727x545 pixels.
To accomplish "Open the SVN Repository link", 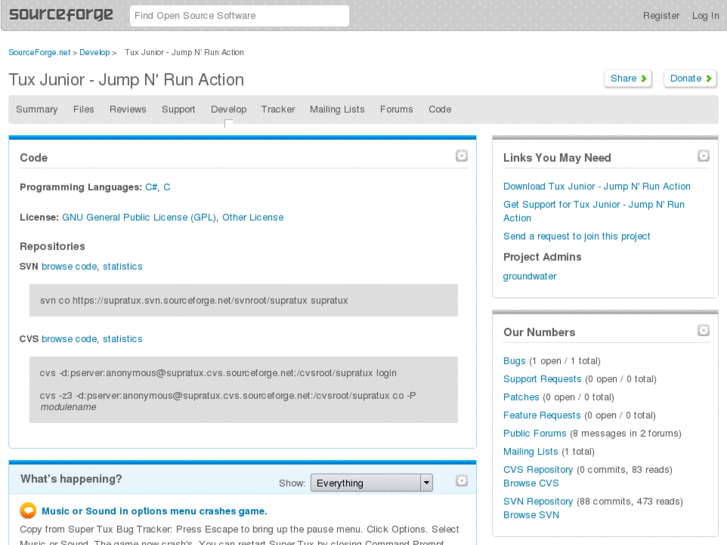I will (x=538, y=501).
